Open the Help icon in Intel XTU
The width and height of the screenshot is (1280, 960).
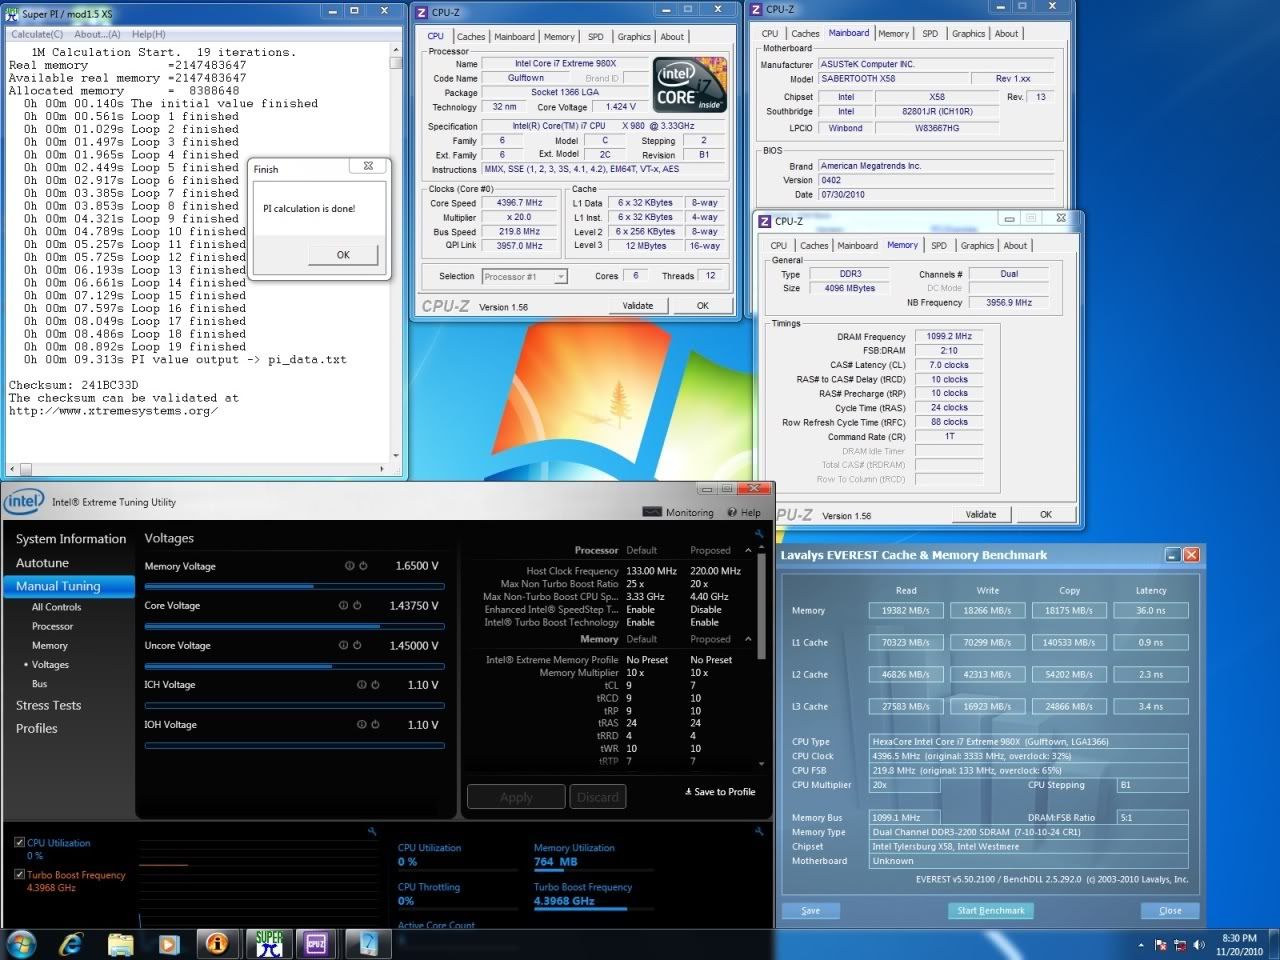pyautogui.click(x=732, y=512)
